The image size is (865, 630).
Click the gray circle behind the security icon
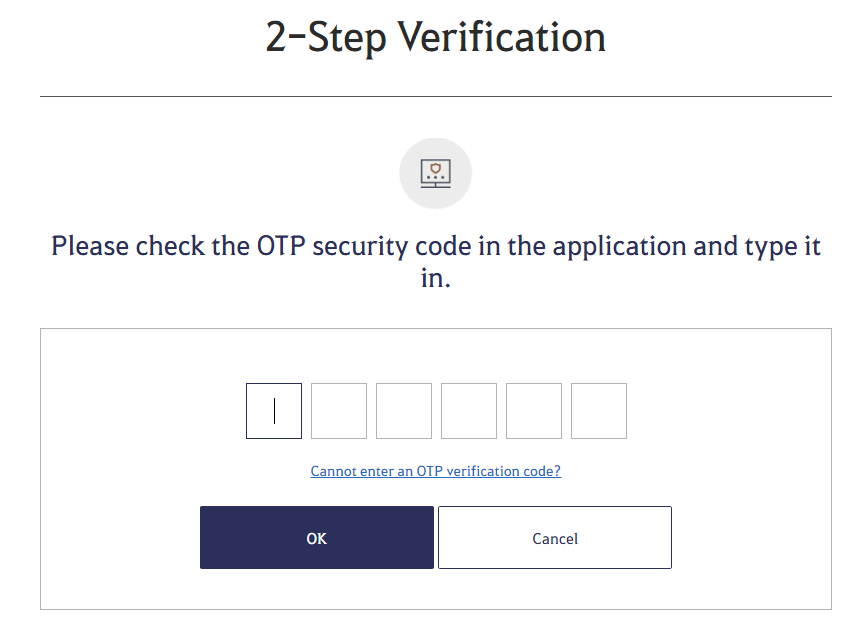435,173
